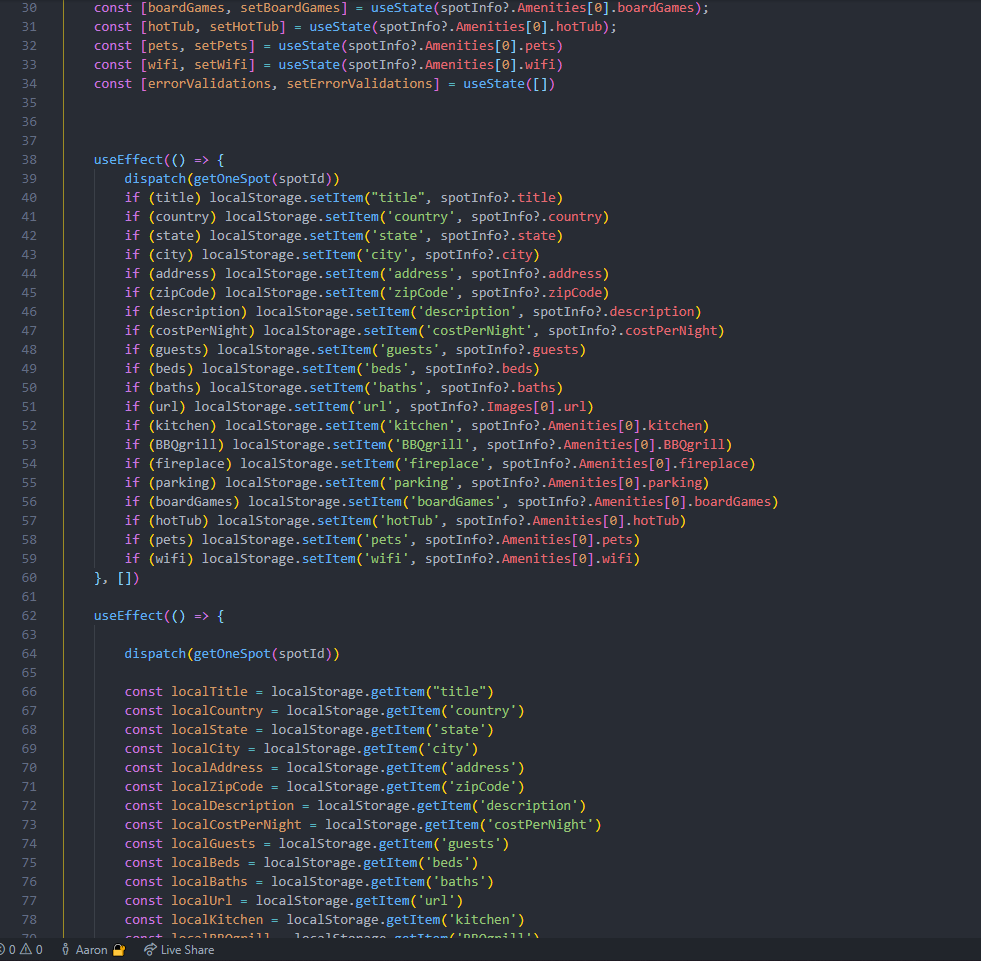Click localAddress variable on line 70
This screenshot has width=981, height=961.
(x=217, y=768)
